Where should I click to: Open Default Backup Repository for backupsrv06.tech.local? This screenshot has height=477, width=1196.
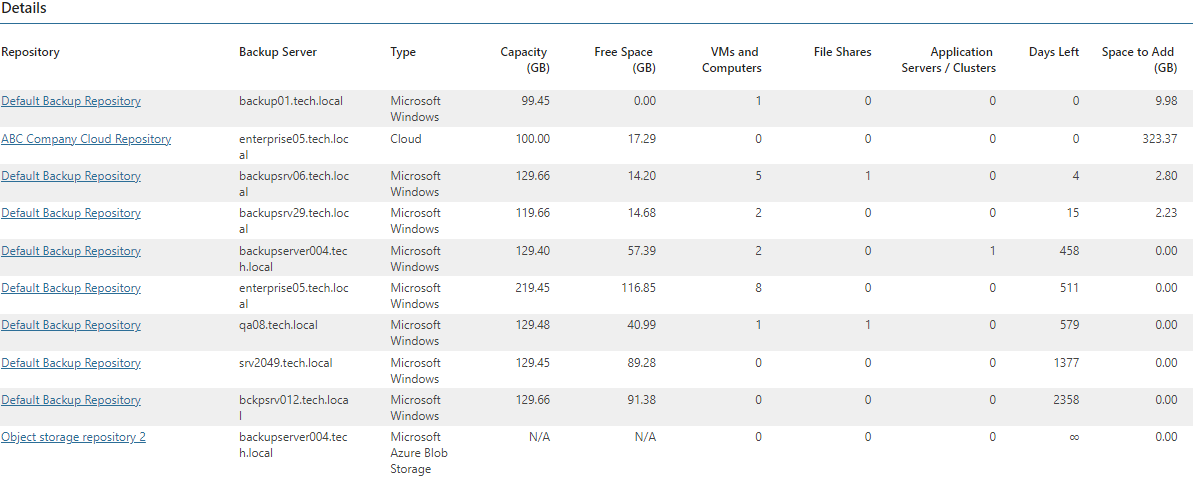pos(71,176)
